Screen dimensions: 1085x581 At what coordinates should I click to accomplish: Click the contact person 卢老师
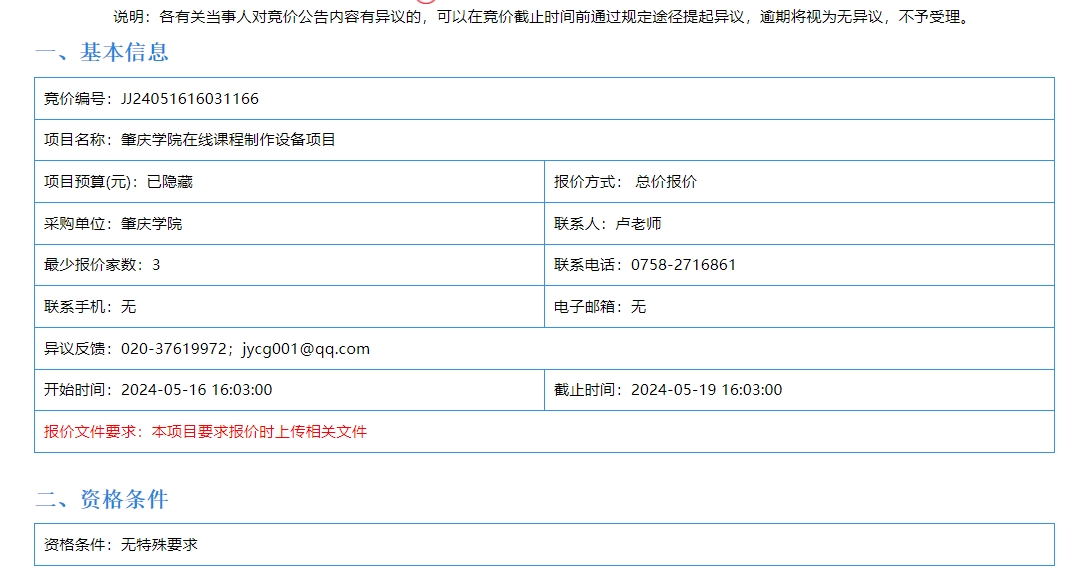pos(637,224)
